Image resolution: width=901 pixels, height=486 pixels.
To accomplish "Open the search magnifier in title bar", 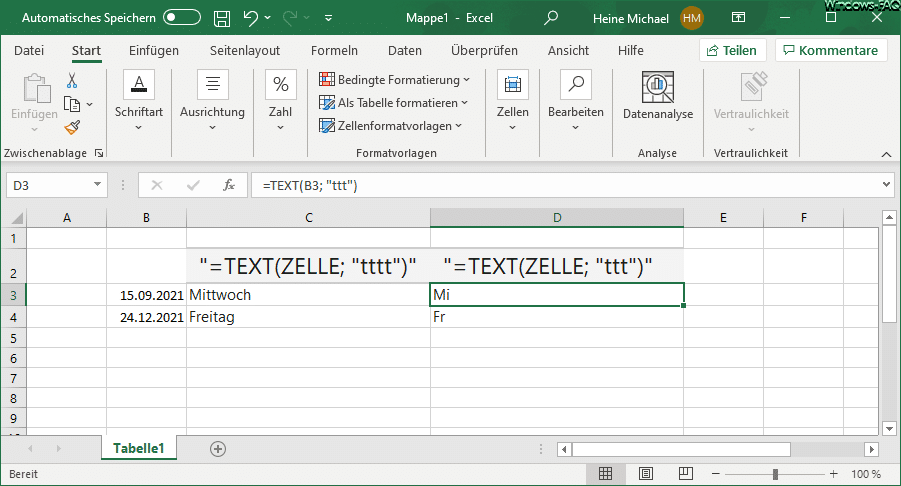I will [x=550, y=18].
